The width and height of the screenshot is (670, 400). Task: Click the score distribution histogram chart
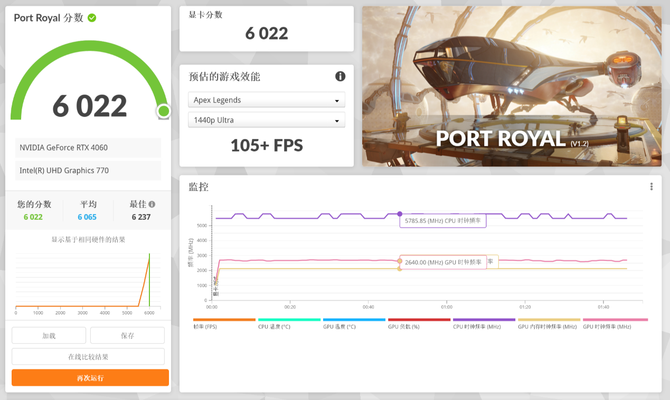(x=88, y=284)
